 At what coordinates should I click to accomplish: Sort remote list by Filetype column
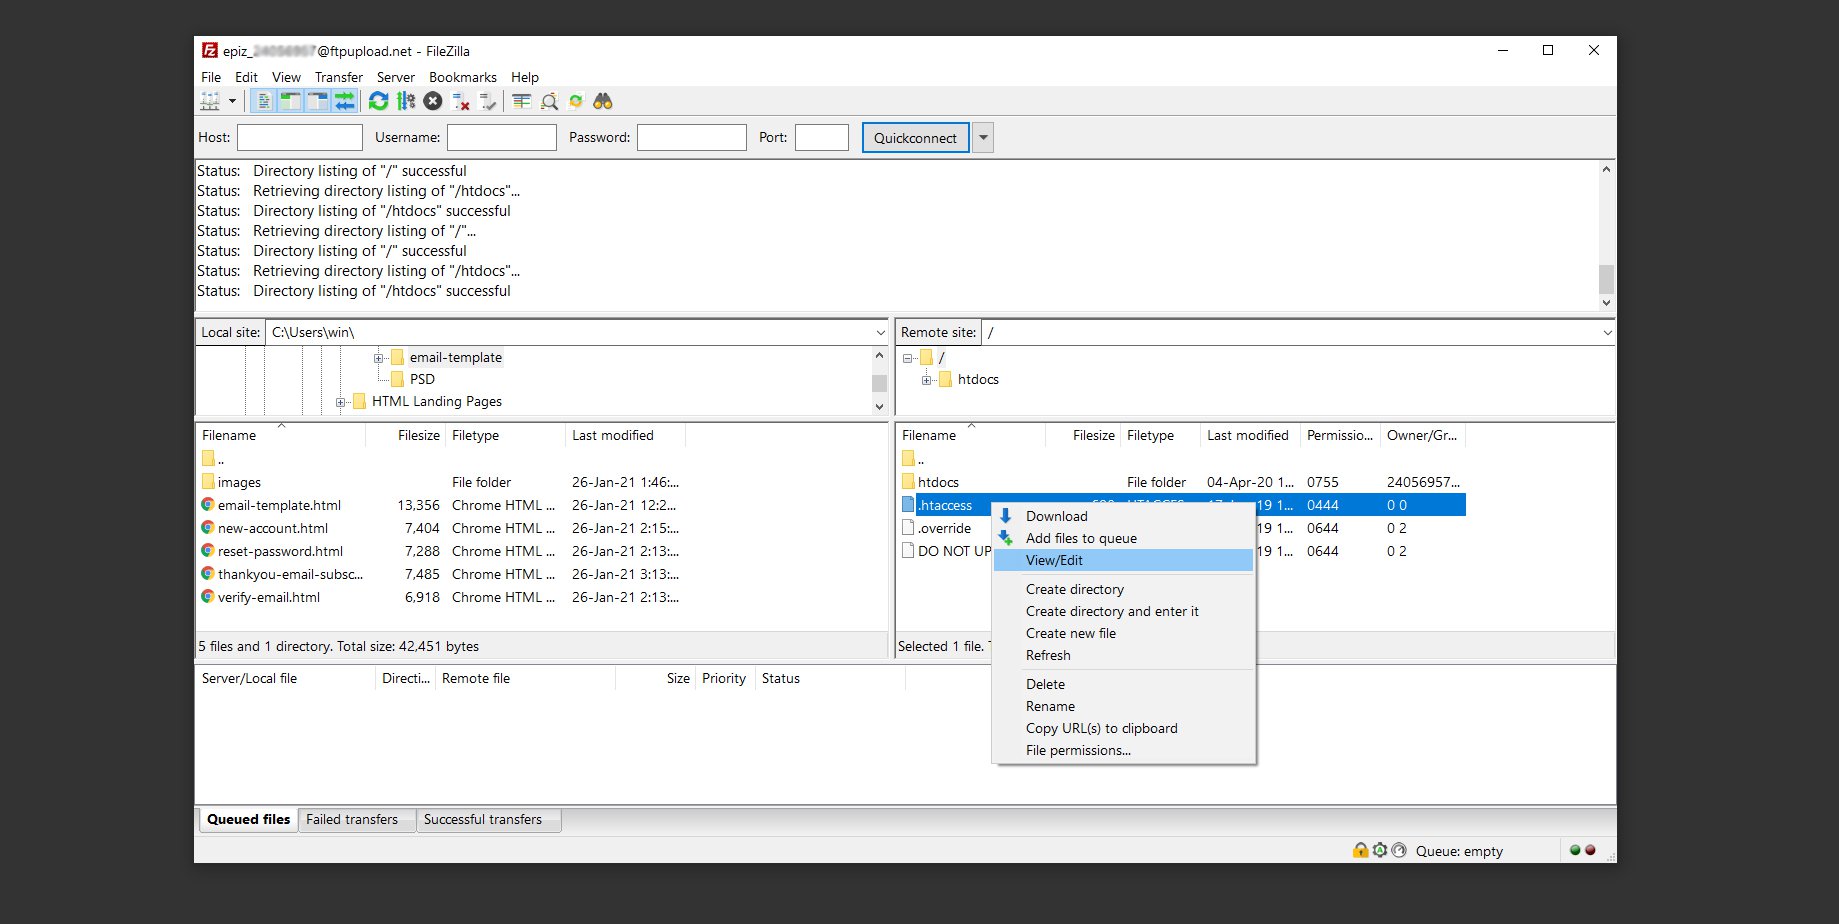click(x=1160, y=435)
